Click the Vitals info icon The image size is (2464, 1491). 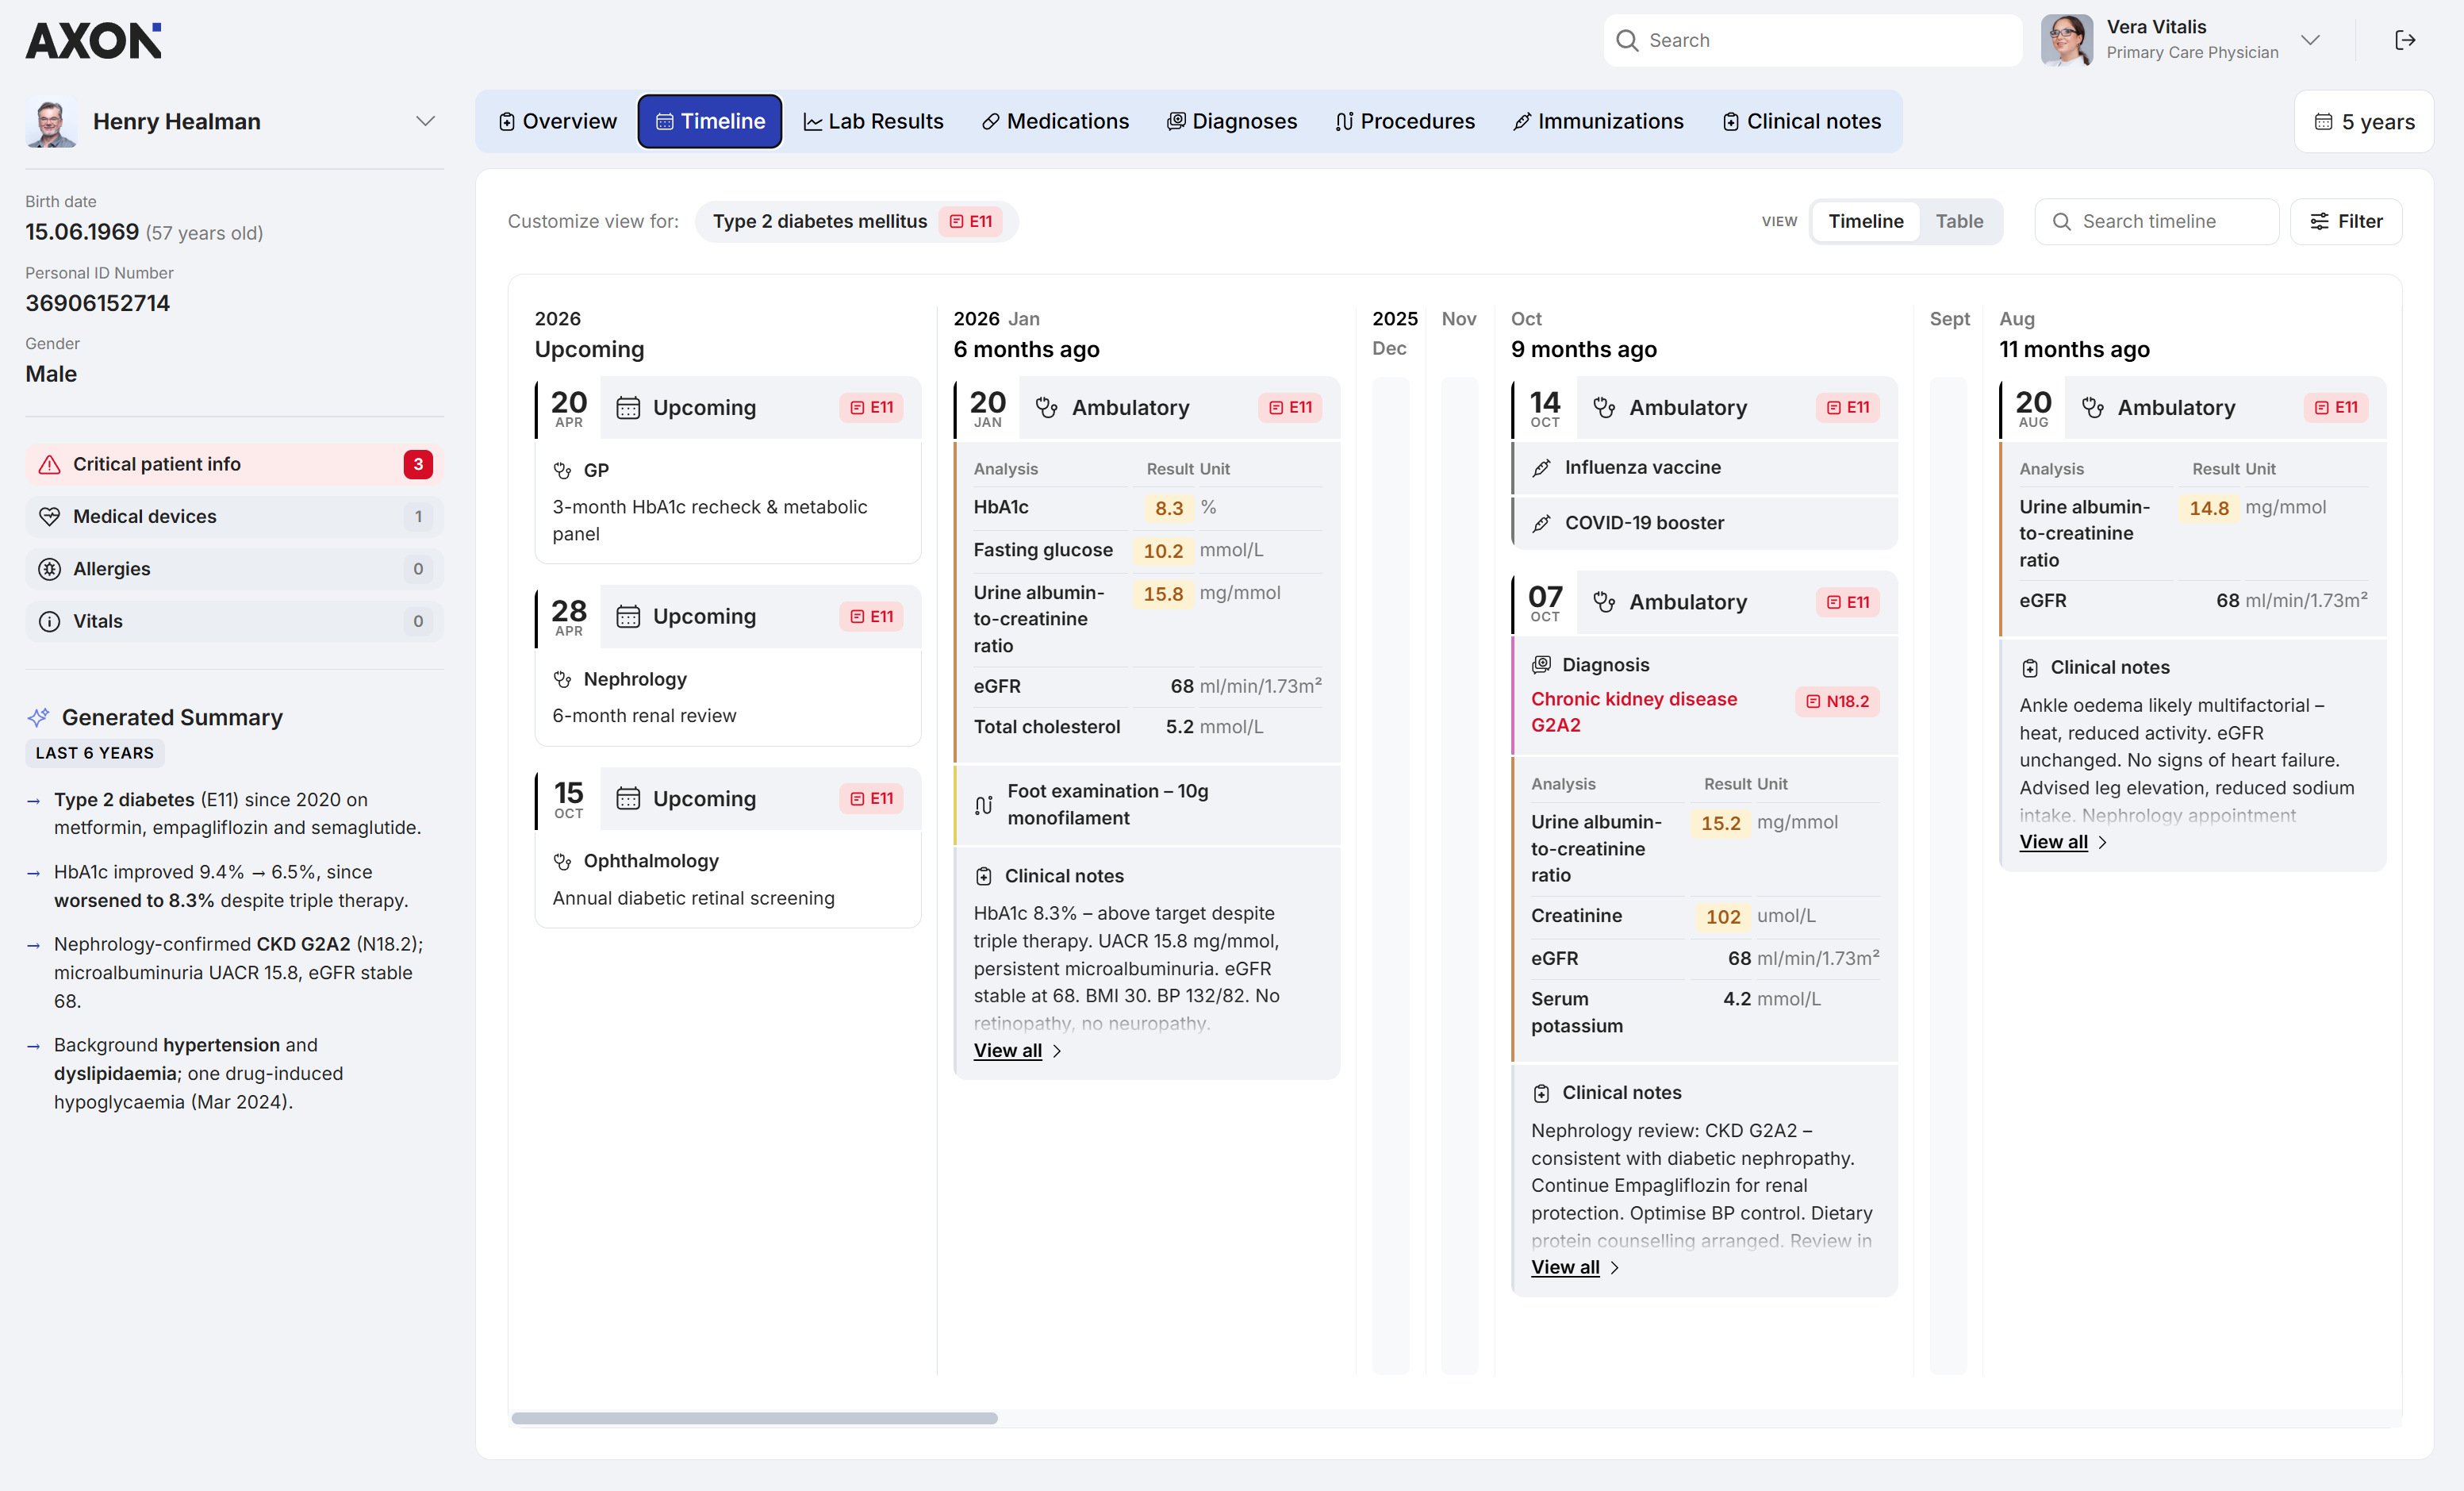tap(49, 621)
